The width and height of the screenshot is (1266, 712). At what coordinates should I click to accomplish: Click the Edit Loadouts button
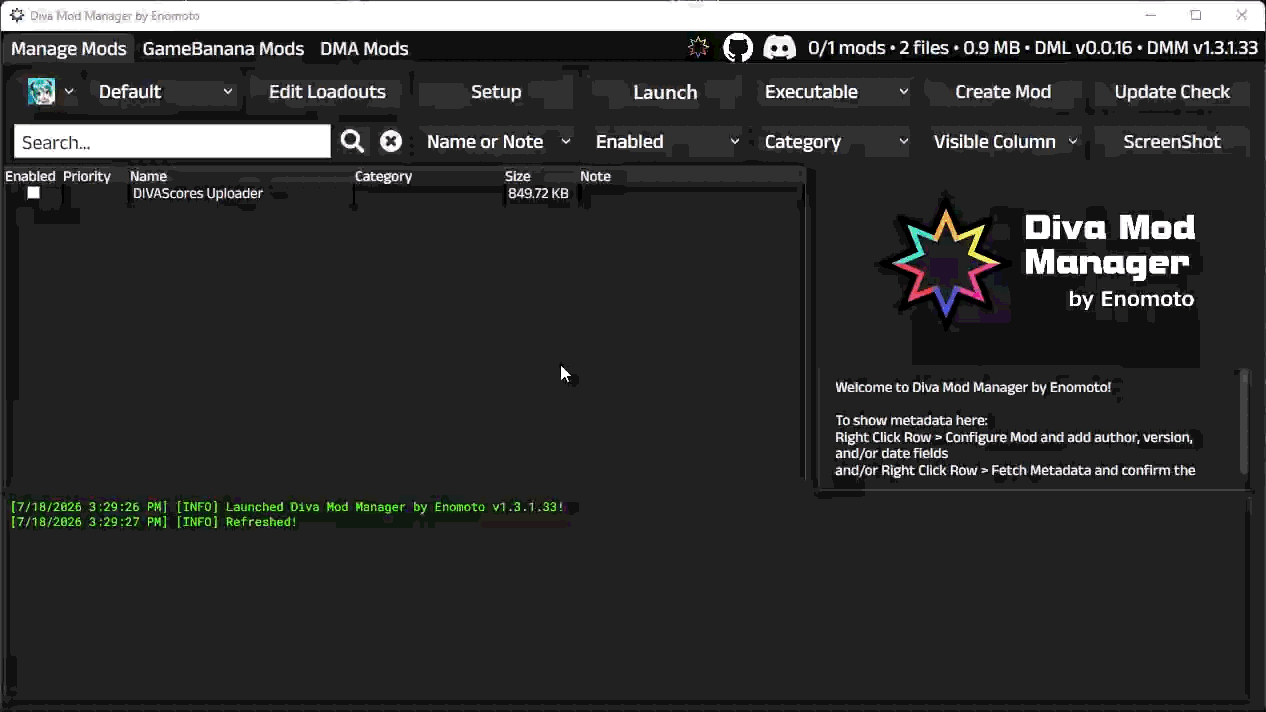click(x=327, y=92)
